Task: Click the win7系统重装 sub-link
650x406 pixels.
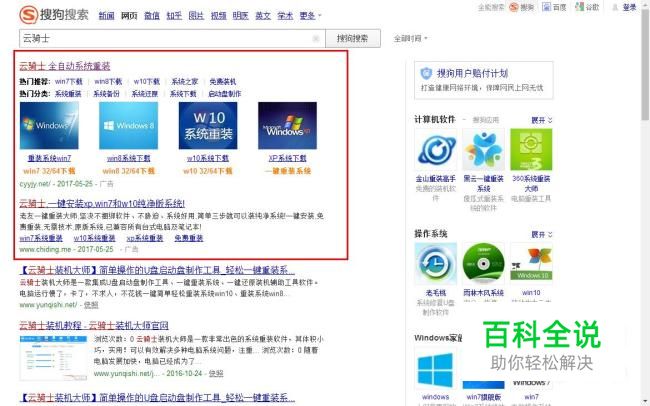Action: pos(41,238)
